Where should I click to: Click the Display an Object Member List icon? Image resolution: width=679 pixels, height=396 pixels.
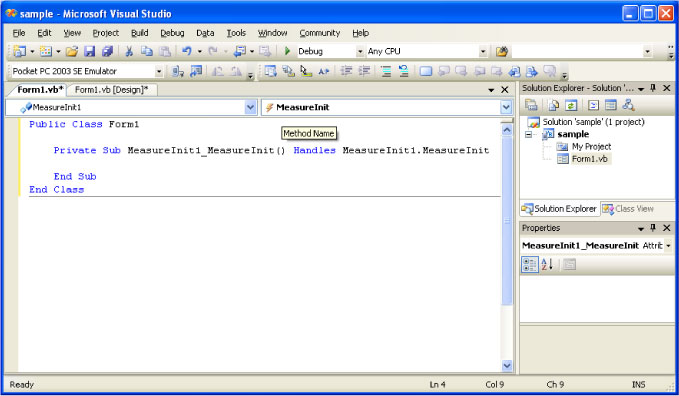(271, 71)
